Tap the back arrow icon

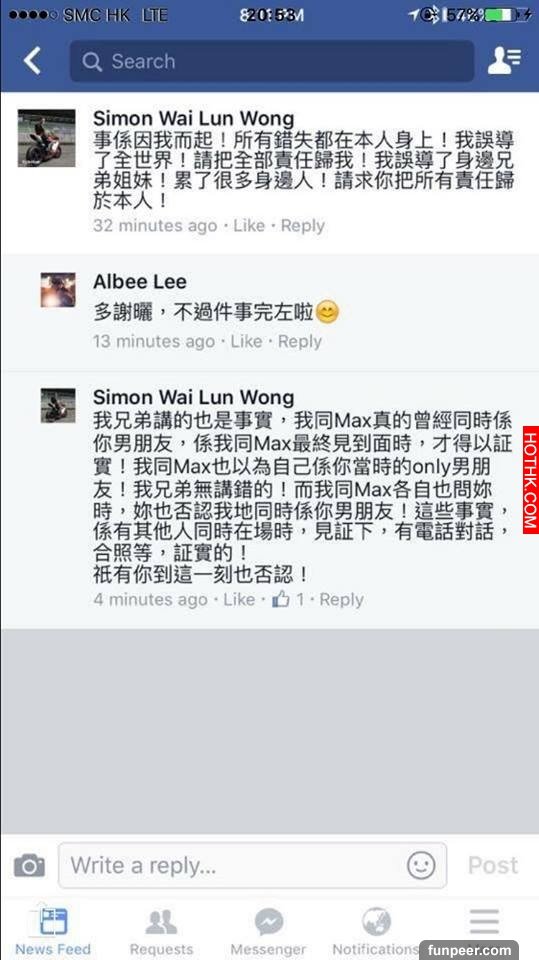coord(32,61)
